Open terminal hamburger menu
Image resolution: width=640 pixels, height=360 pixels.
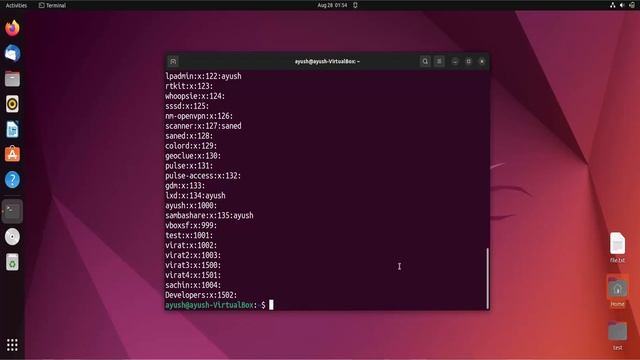point(439,62)
